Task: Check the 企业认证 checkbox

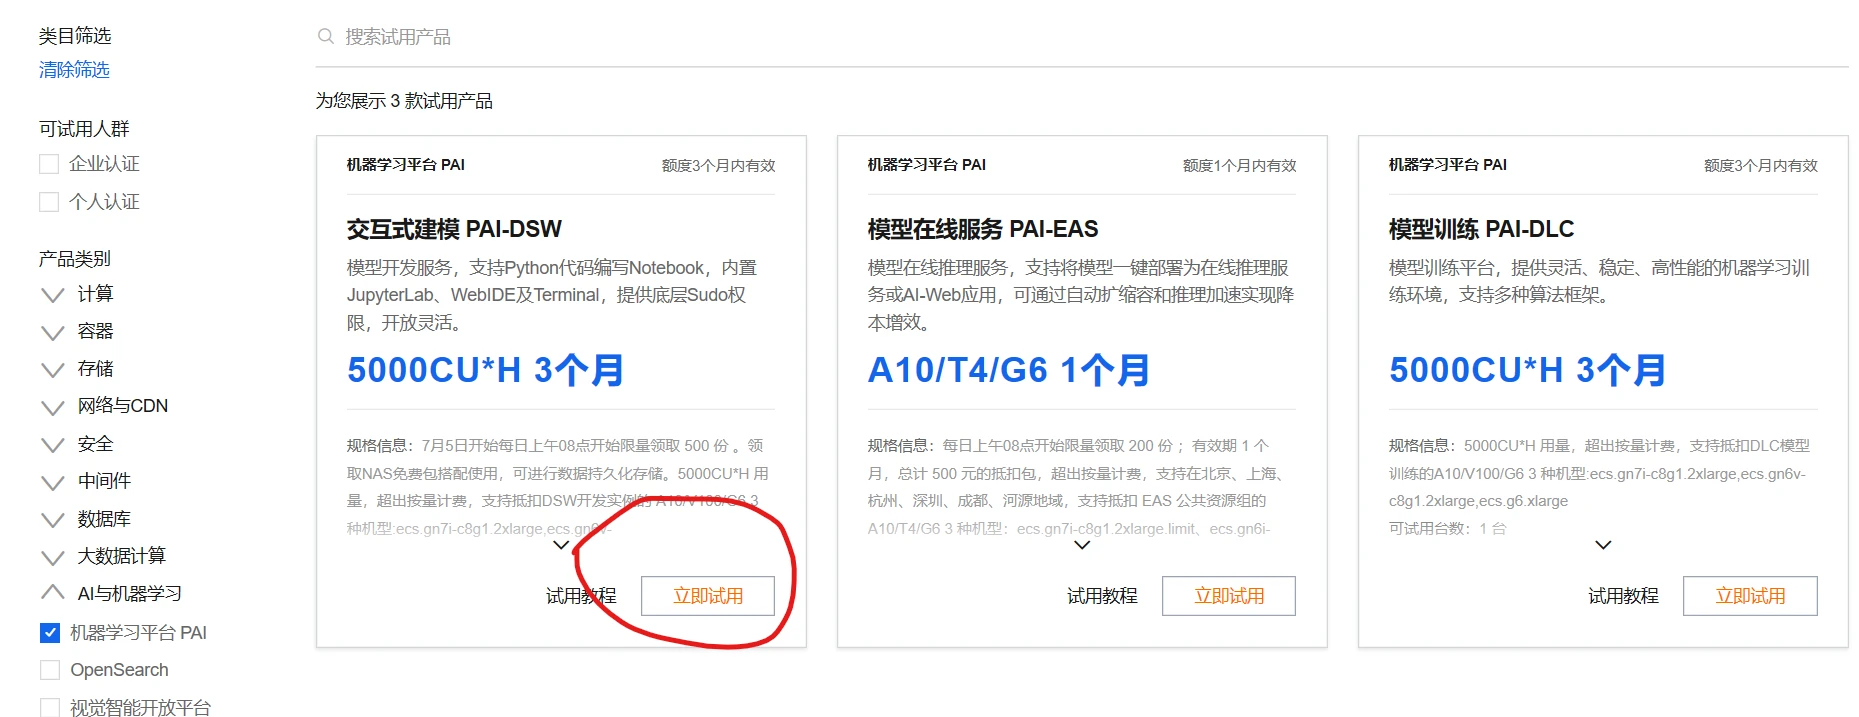Action: 49,164
